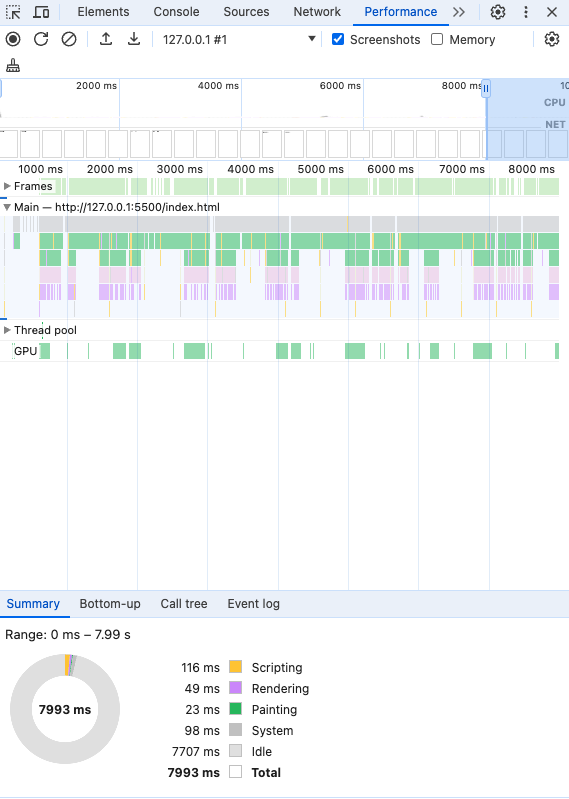Click the 3000 ms ruler label
This screenshot has width=569, height=799.
179,169
